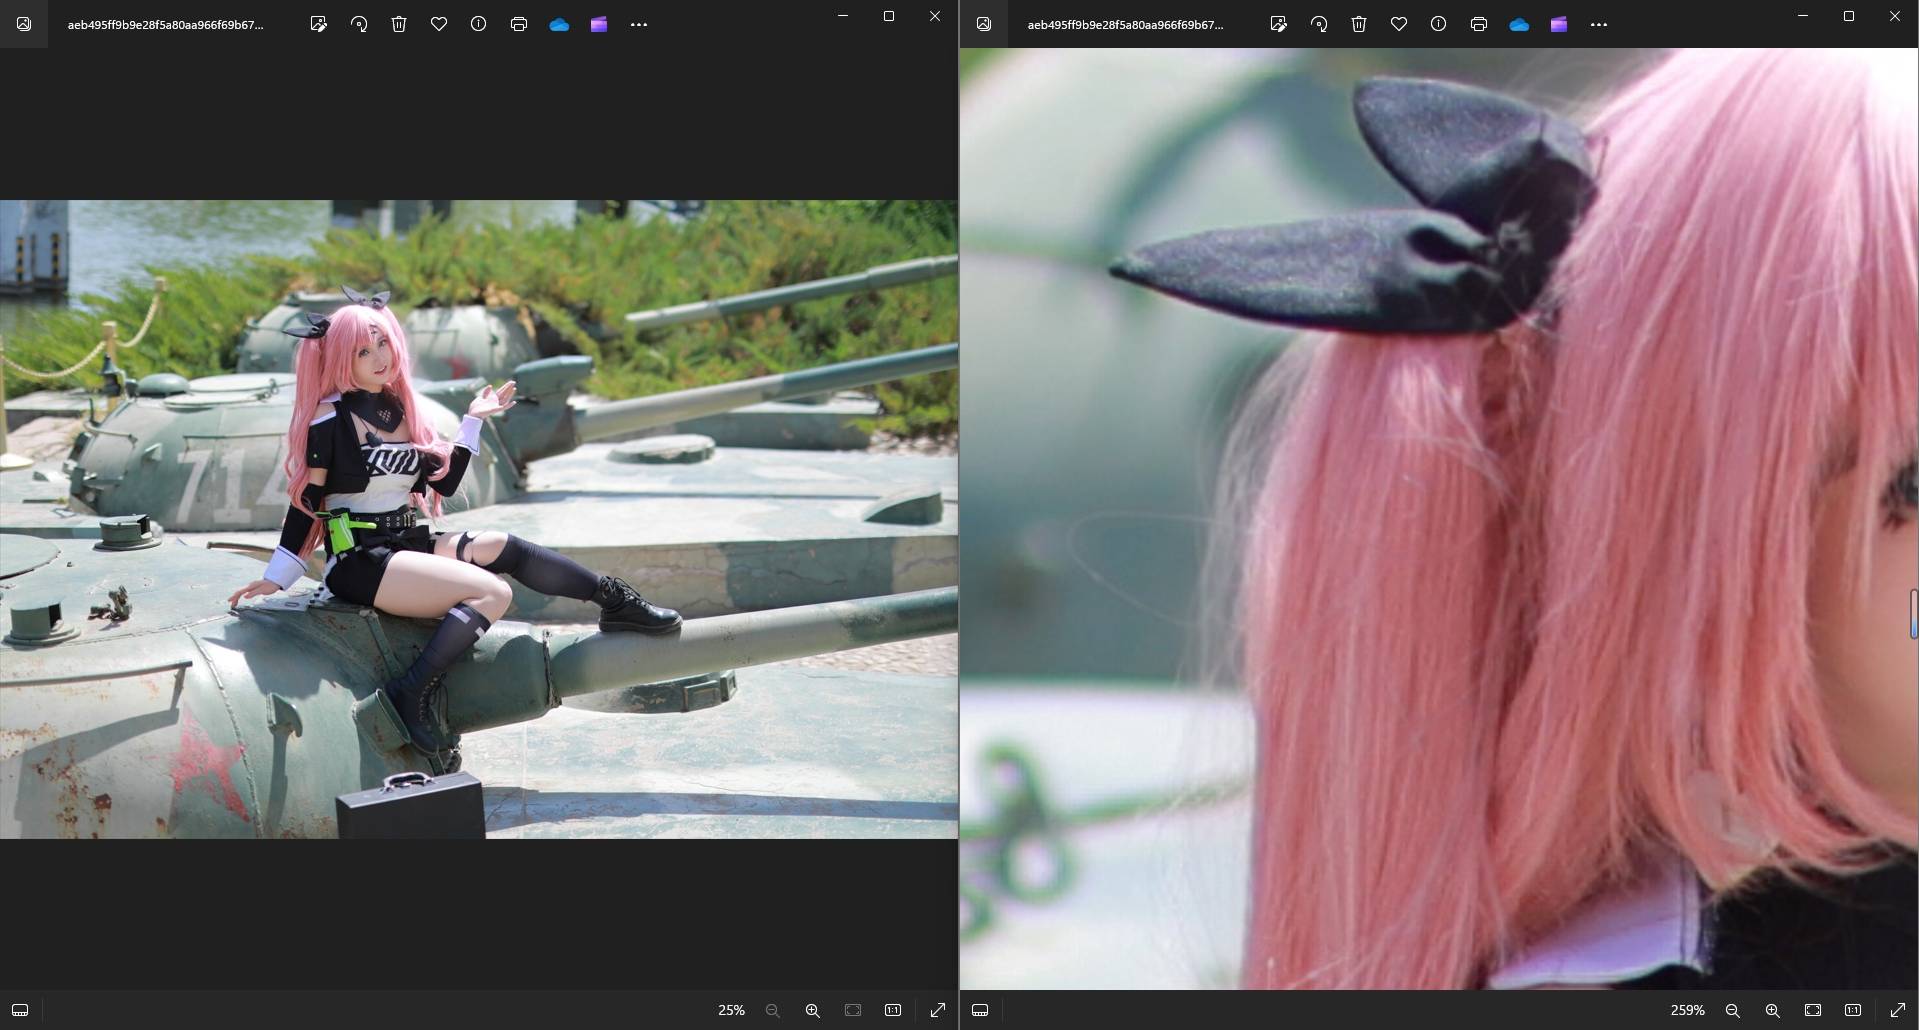1919x1030 pixels.
Task: Expand the See more menu in left window
Action: pyautogui.click(x=639, y=24)
